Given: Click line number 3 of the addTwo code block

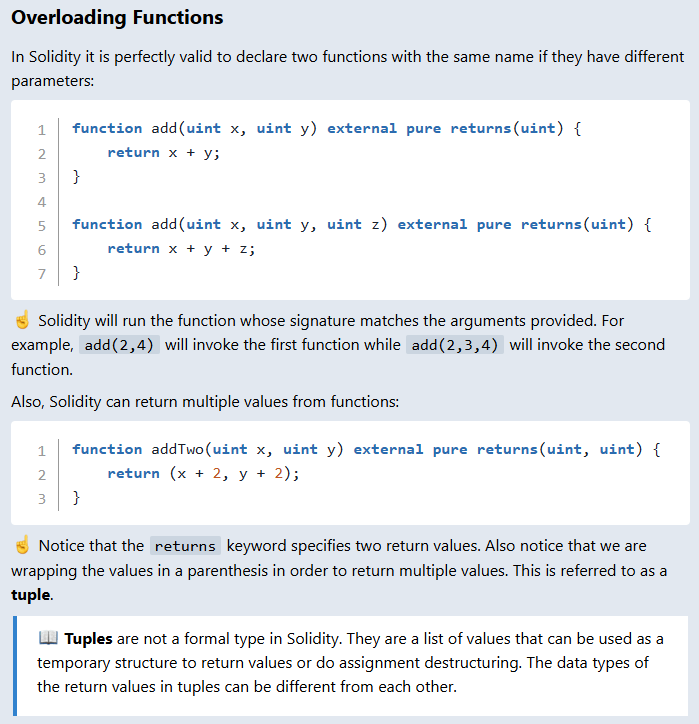Looking at the screenshot, I should click(42, 498).
